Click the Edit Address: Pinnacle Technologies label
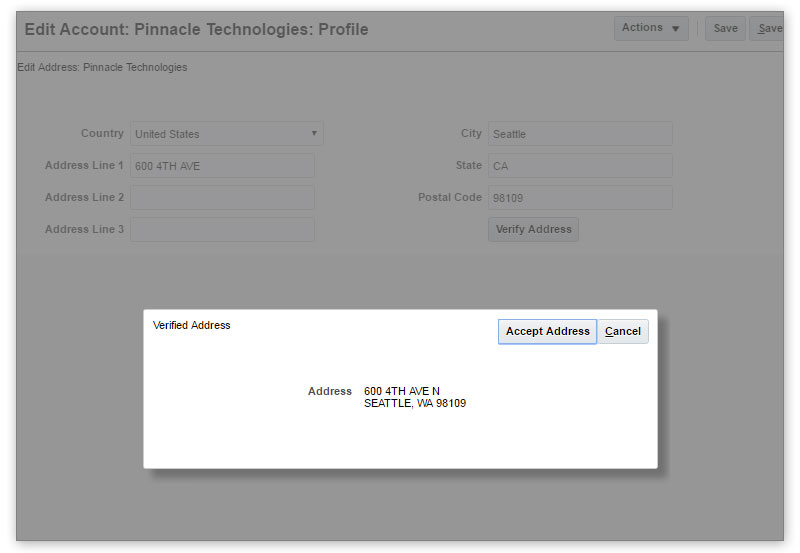800x553 pixels. (x=102, y=68)
